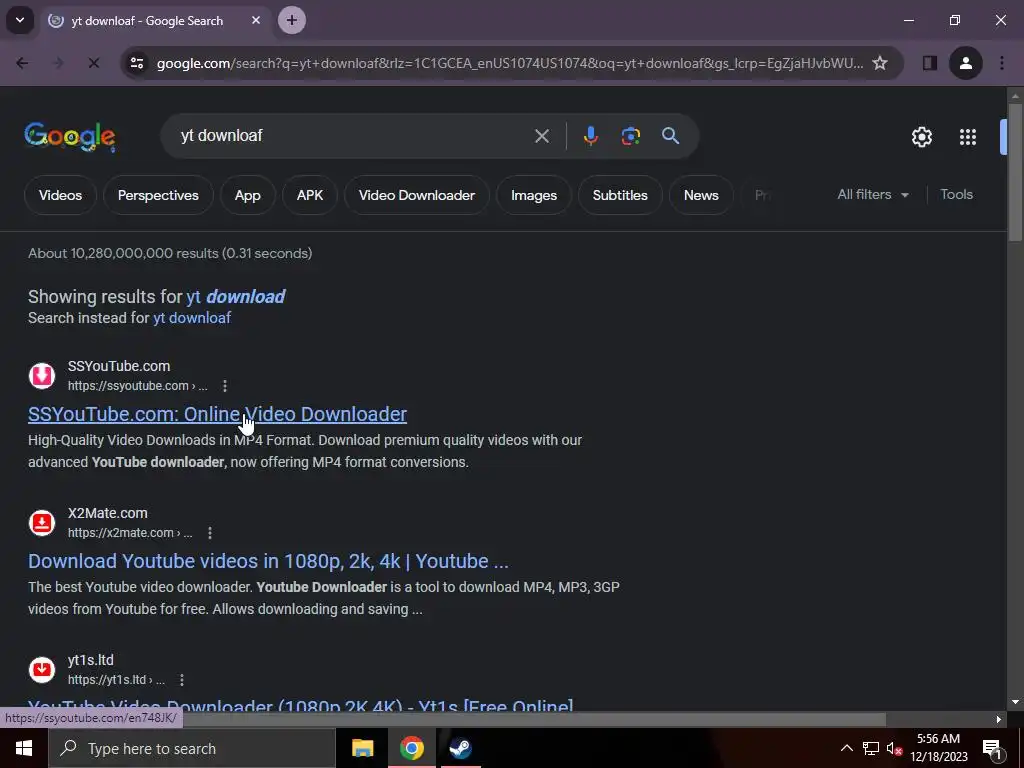
Task: Click the muted volume tray icon
Action: pos(894,748)
